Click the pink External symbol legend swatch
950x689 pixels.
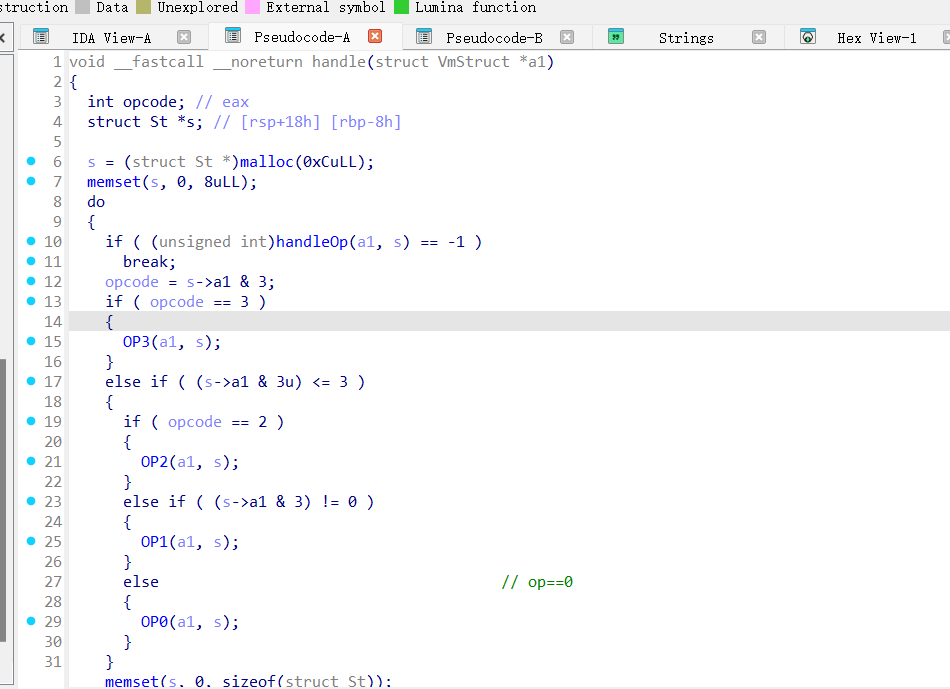click(x=253, y=7)
